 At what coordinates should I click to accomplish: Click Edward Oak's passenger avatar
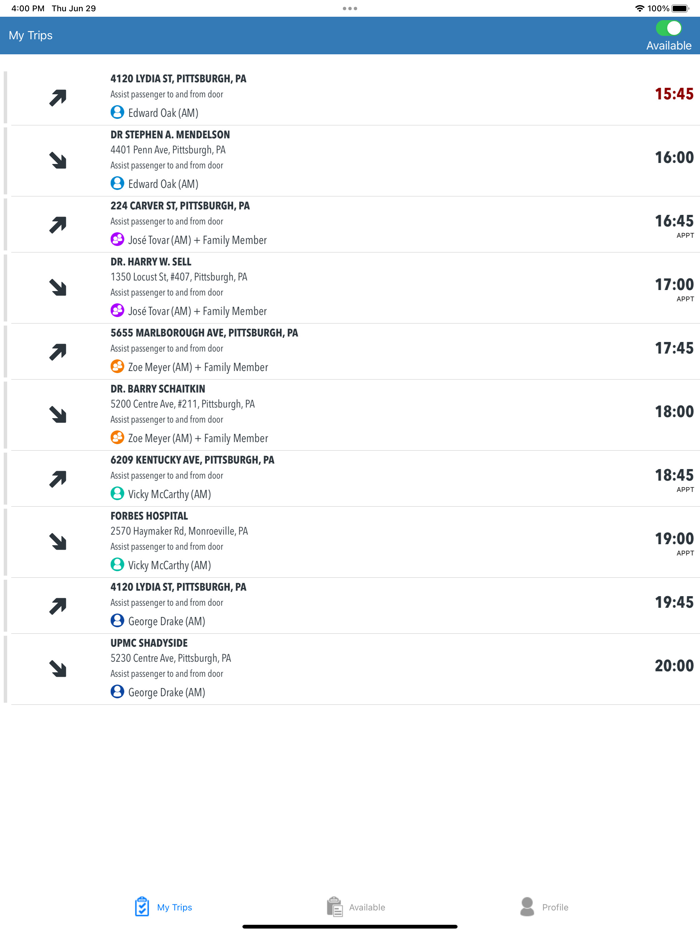(x=117, y=113)
